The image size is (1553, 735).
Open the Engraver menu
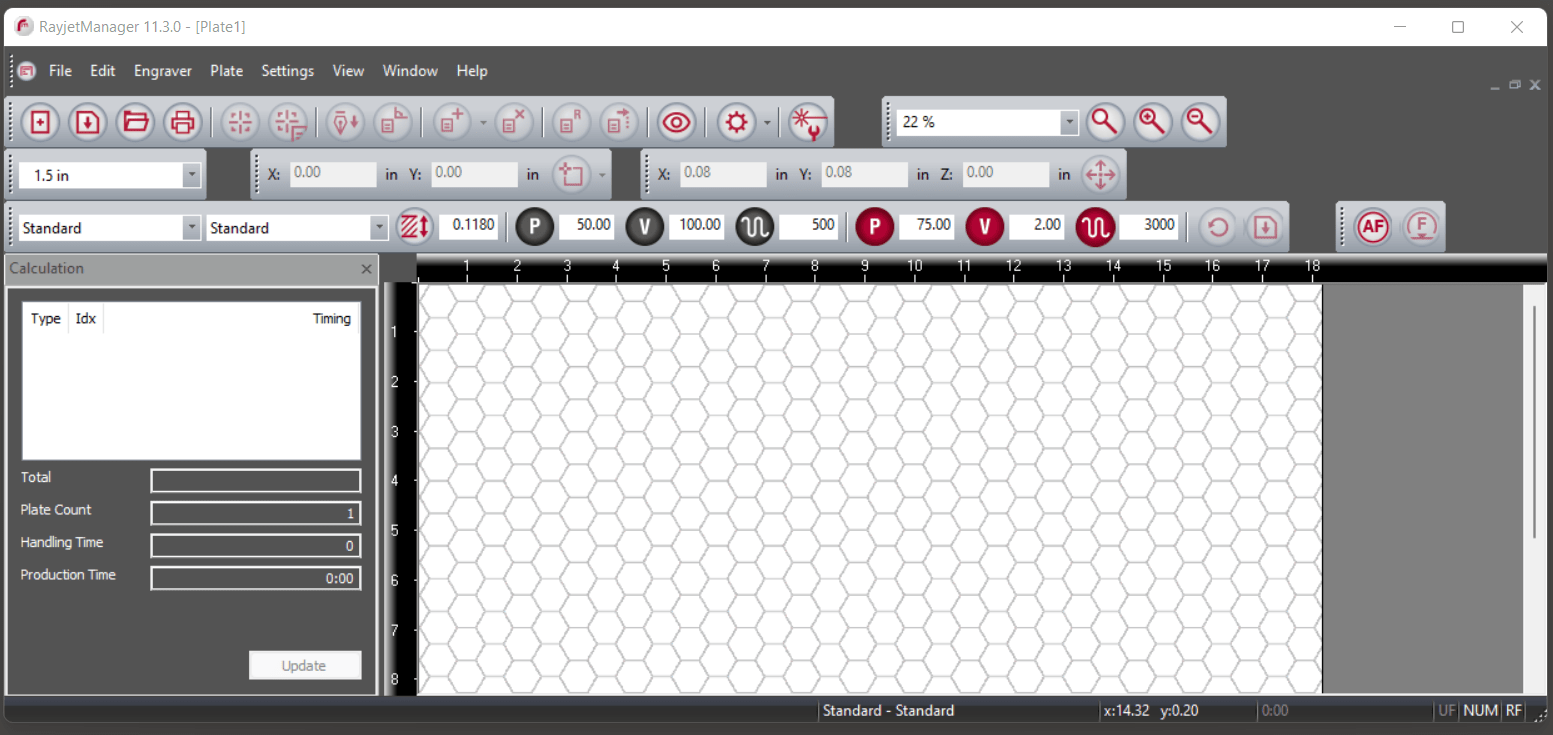pyautogui.click(x=162, y=71)
